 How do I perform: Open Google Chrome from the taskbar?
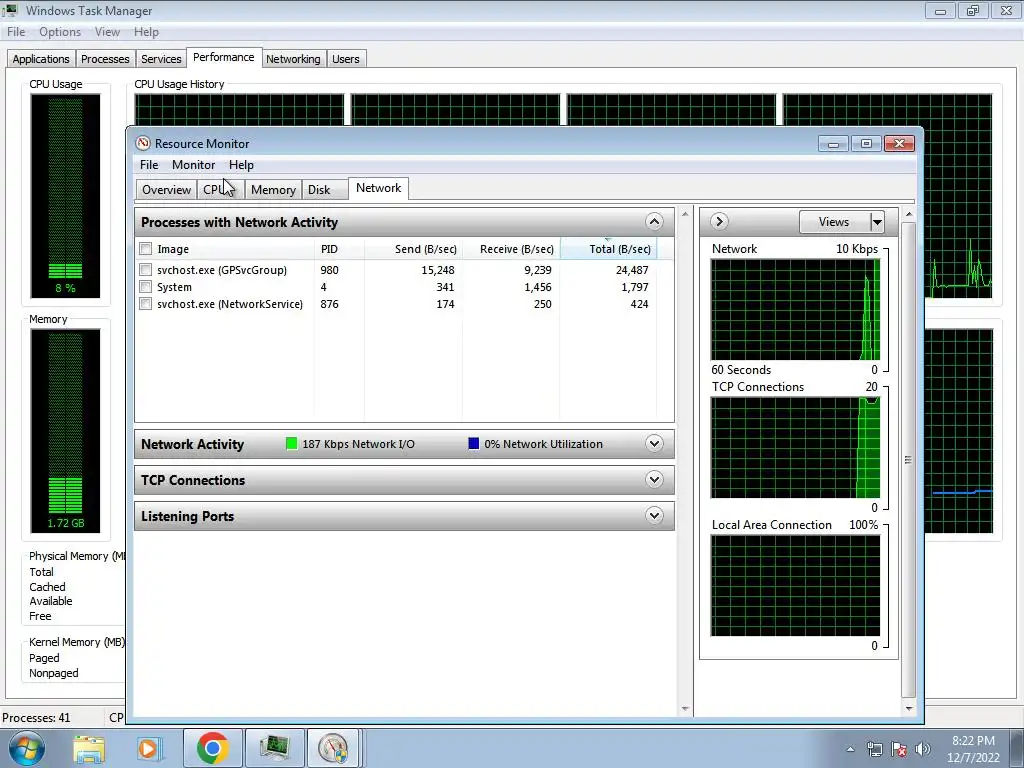tap(212, 748)
